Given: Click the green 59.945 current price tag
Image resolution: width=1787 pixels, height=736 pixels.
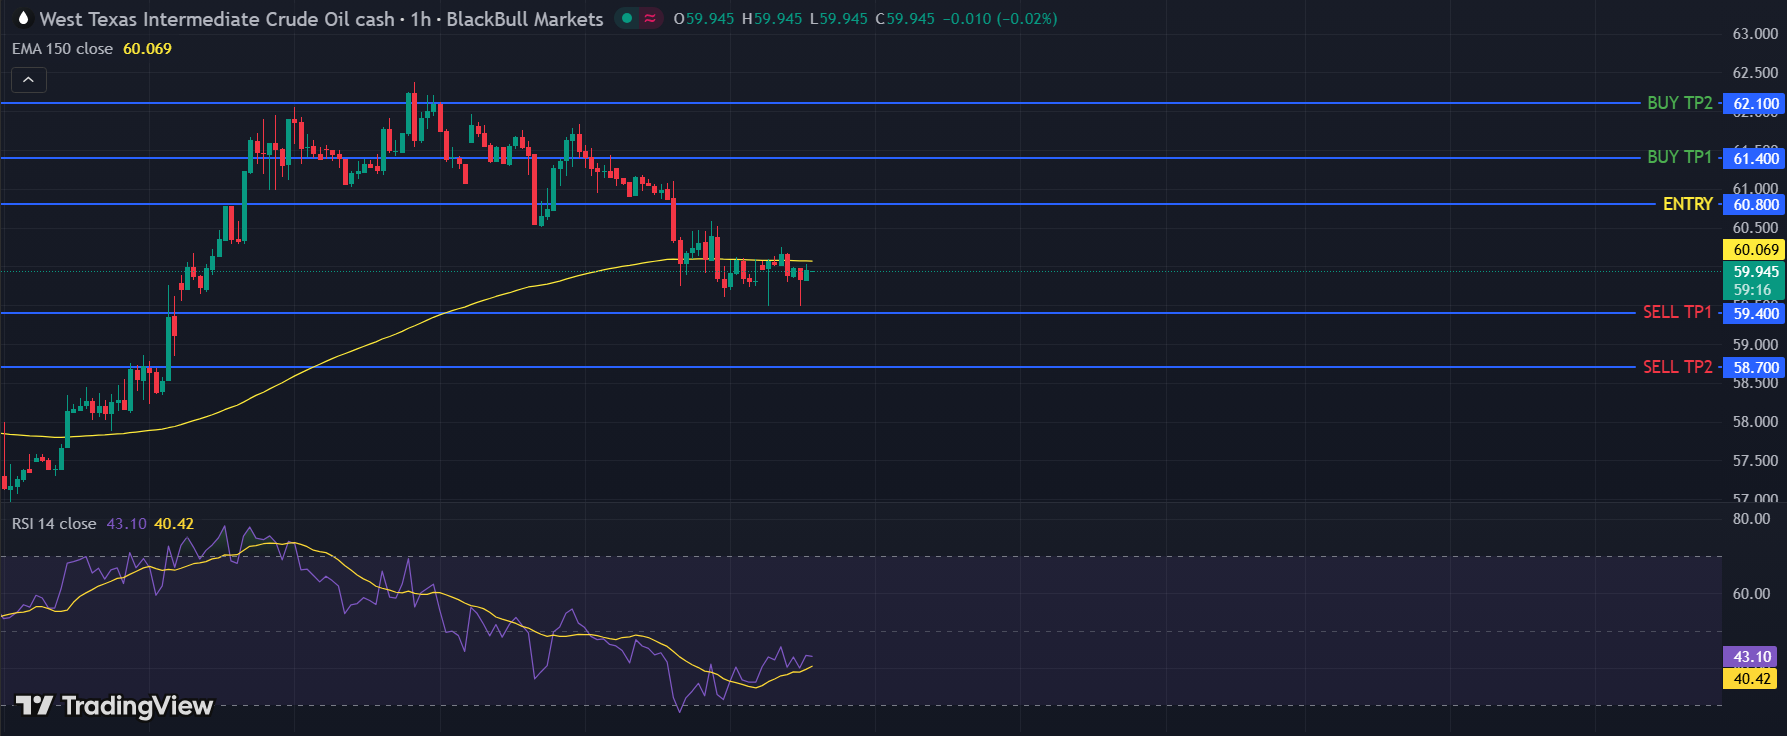Looking at the screenshot, I should coord(1755,272).
